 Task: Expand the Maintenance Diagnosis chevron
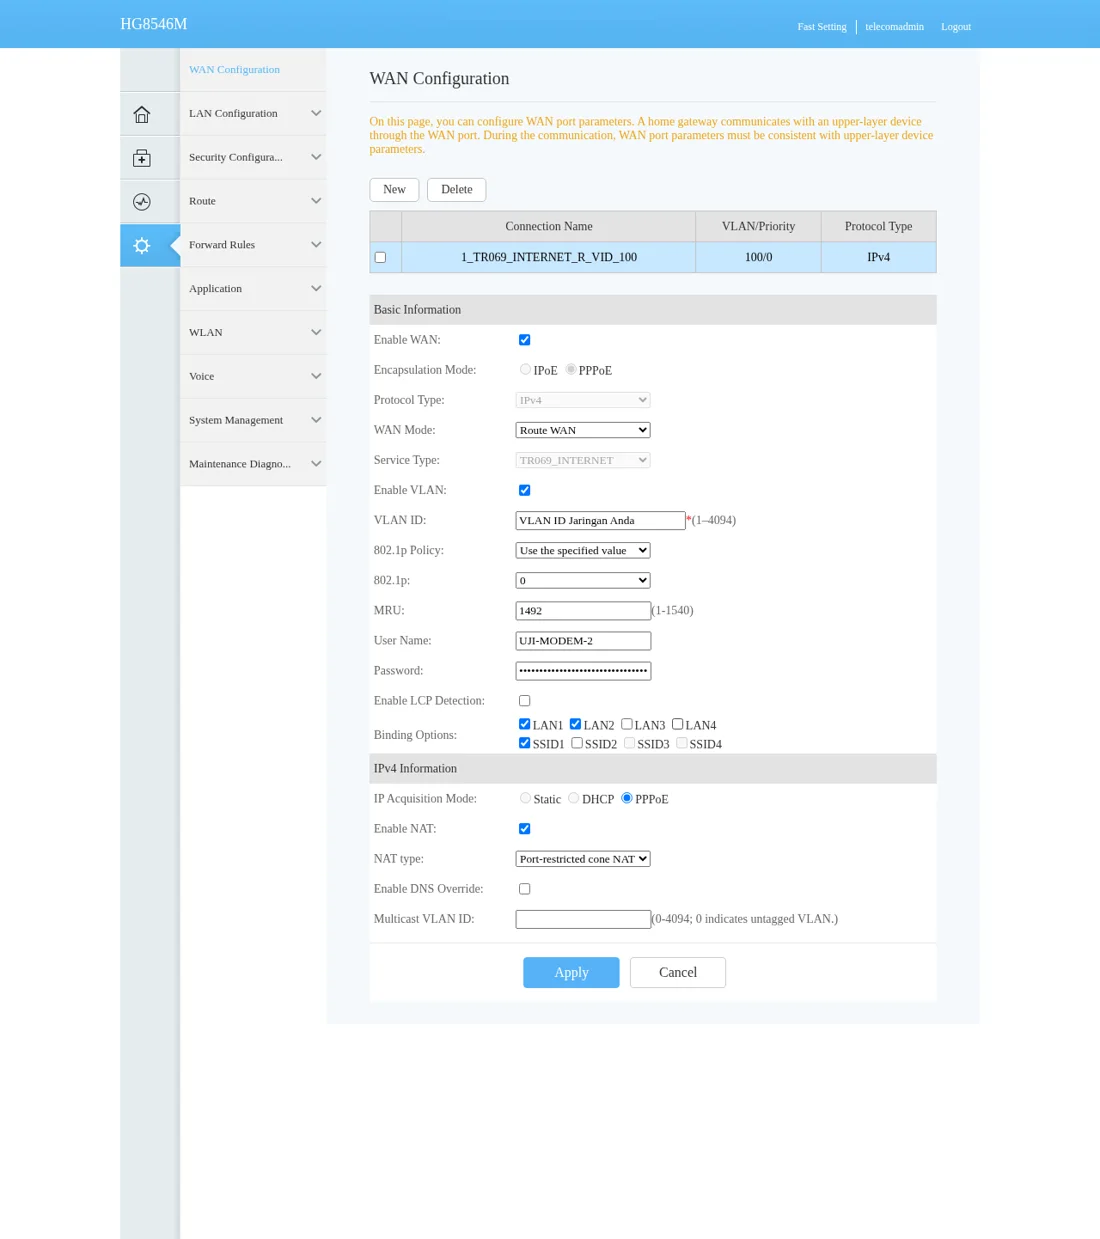point(316,464)
